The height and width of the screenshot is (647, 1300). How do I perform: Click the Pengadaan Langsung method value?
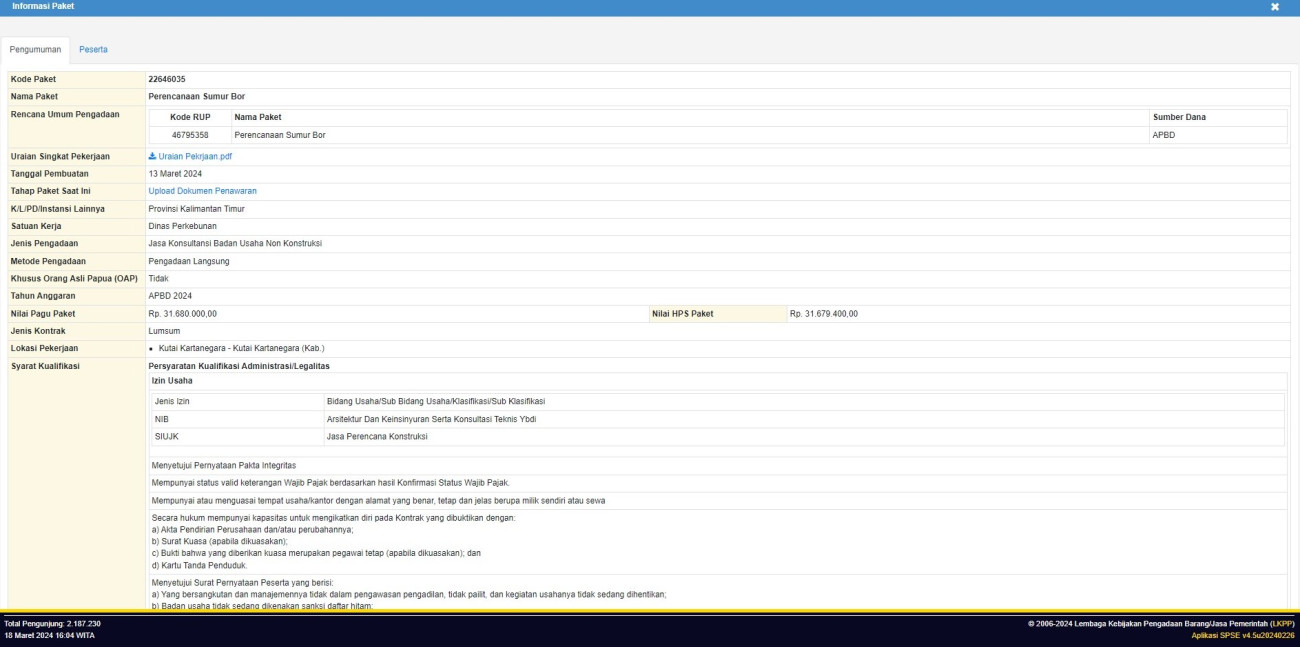pyautogui.click(x=189, y=261)
